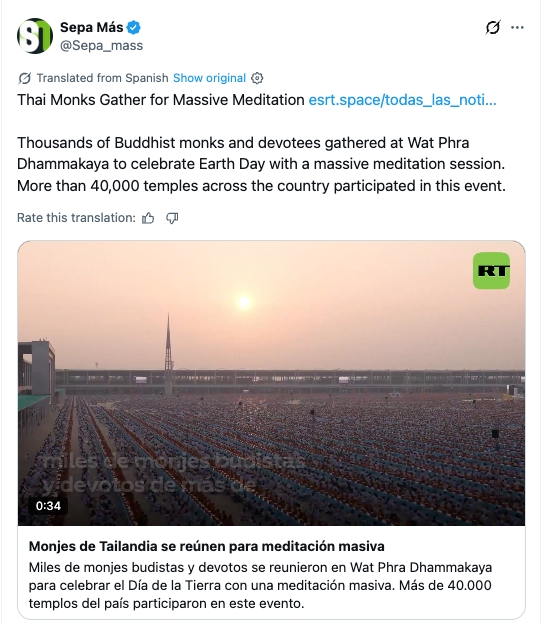
Task: Click the Sepa Más display name
Action: 92,27
